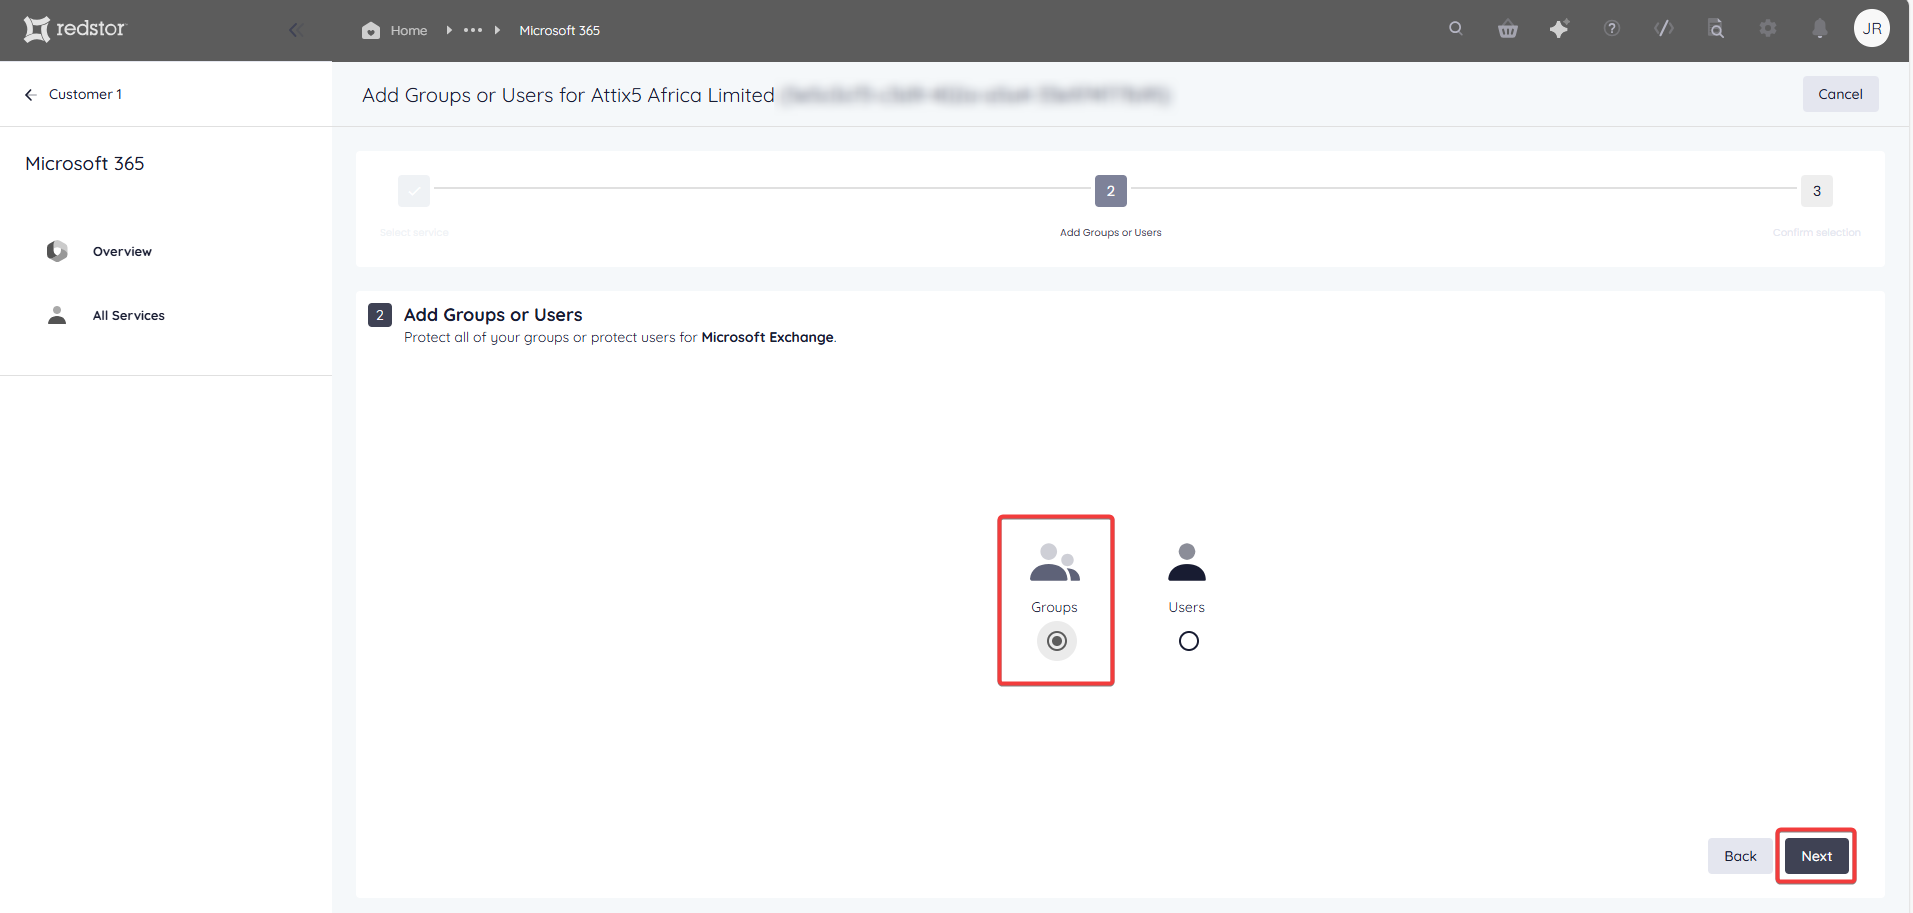
Task: Open the document search icon
Action: point(1716,28)
